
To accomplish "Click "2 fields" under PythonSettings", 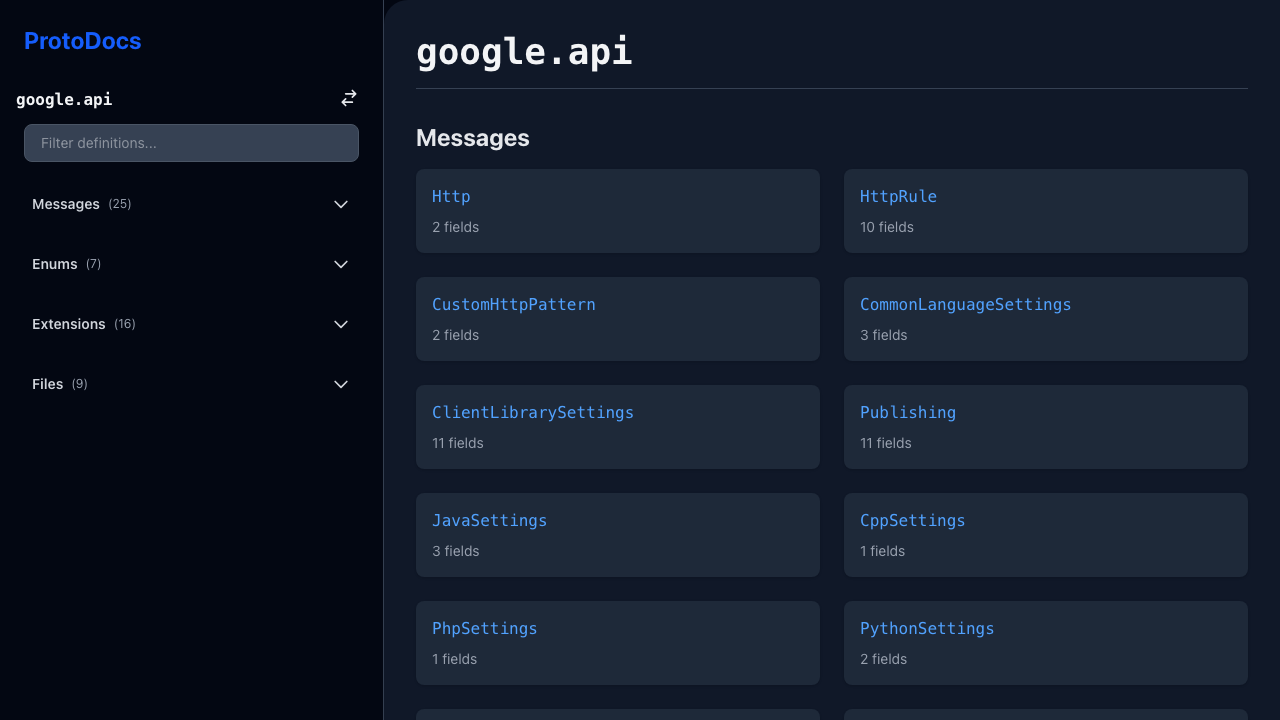I will [x=884, y=659].
